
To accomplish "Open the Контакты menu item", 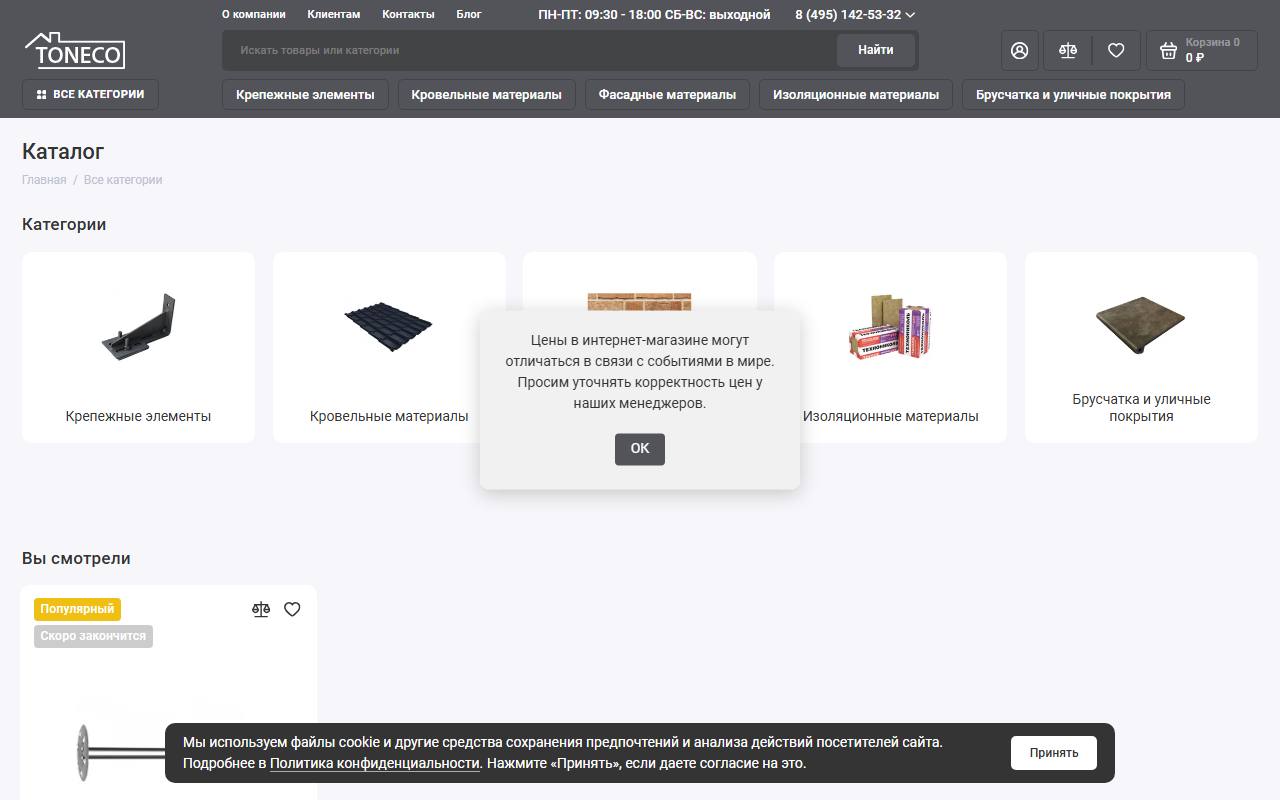I will 408,15.
